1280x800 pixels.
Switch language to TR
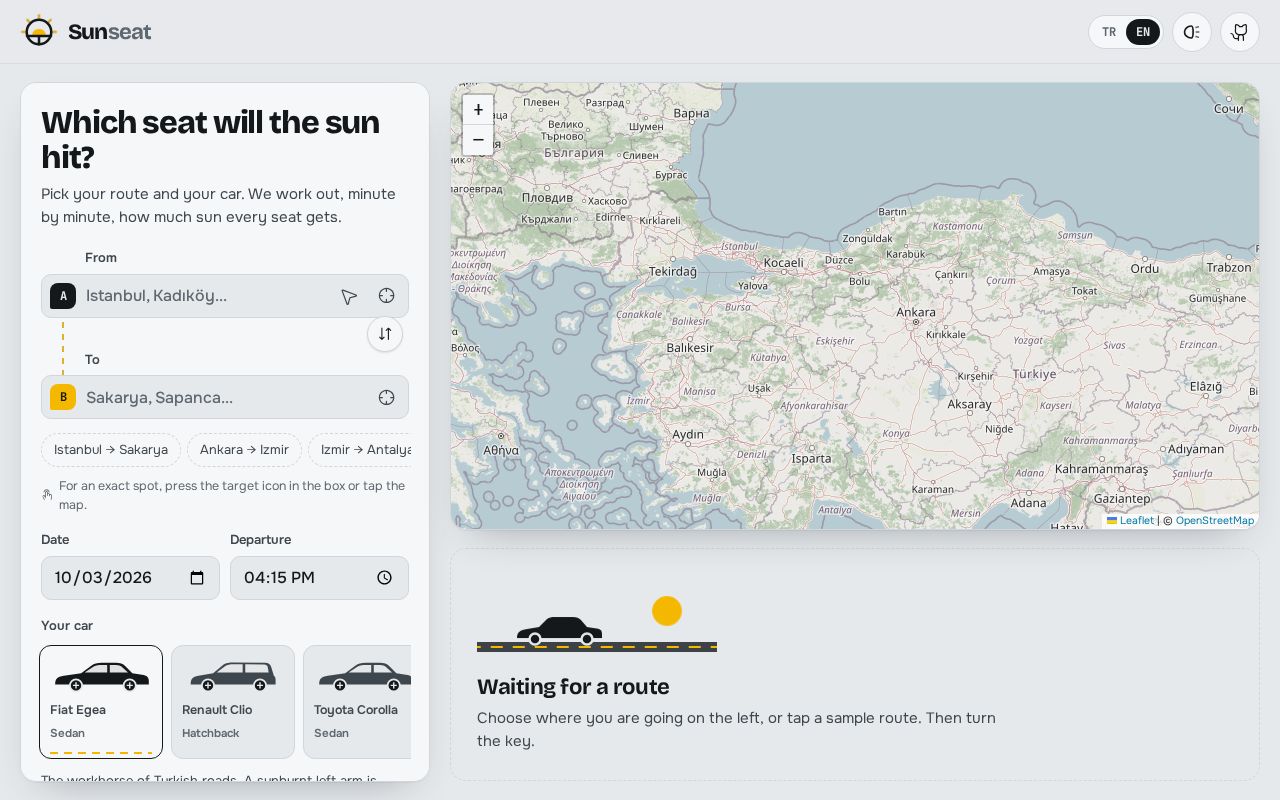1109,32
